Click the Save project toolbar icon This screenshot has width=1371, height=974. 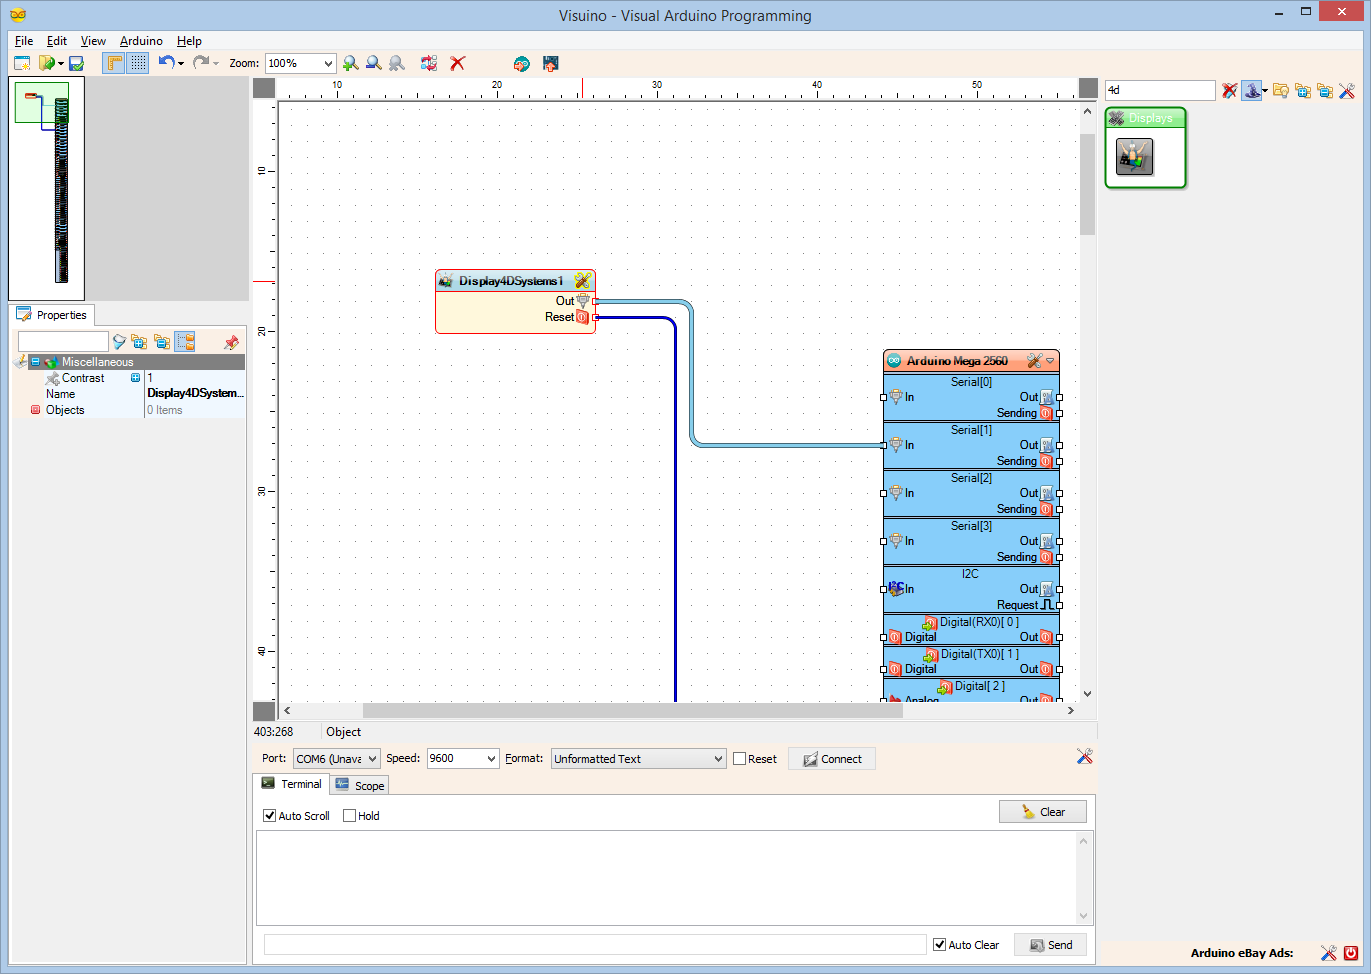[x=75, y=63]
